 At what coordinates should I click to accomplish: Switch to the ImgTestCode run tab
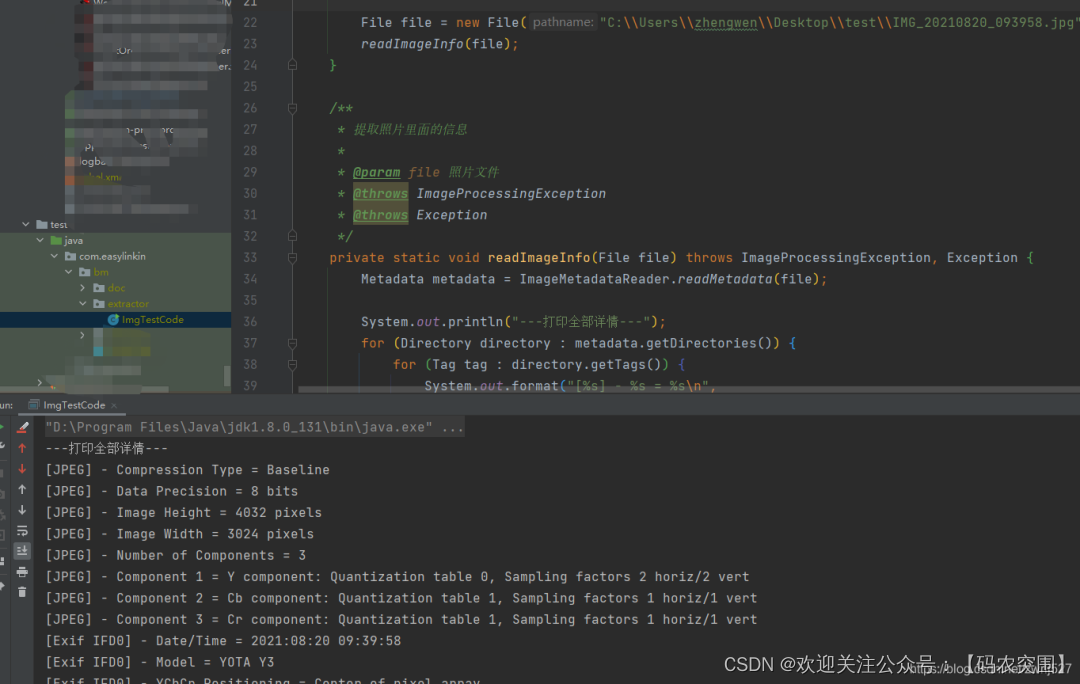[x=74, y=405]
